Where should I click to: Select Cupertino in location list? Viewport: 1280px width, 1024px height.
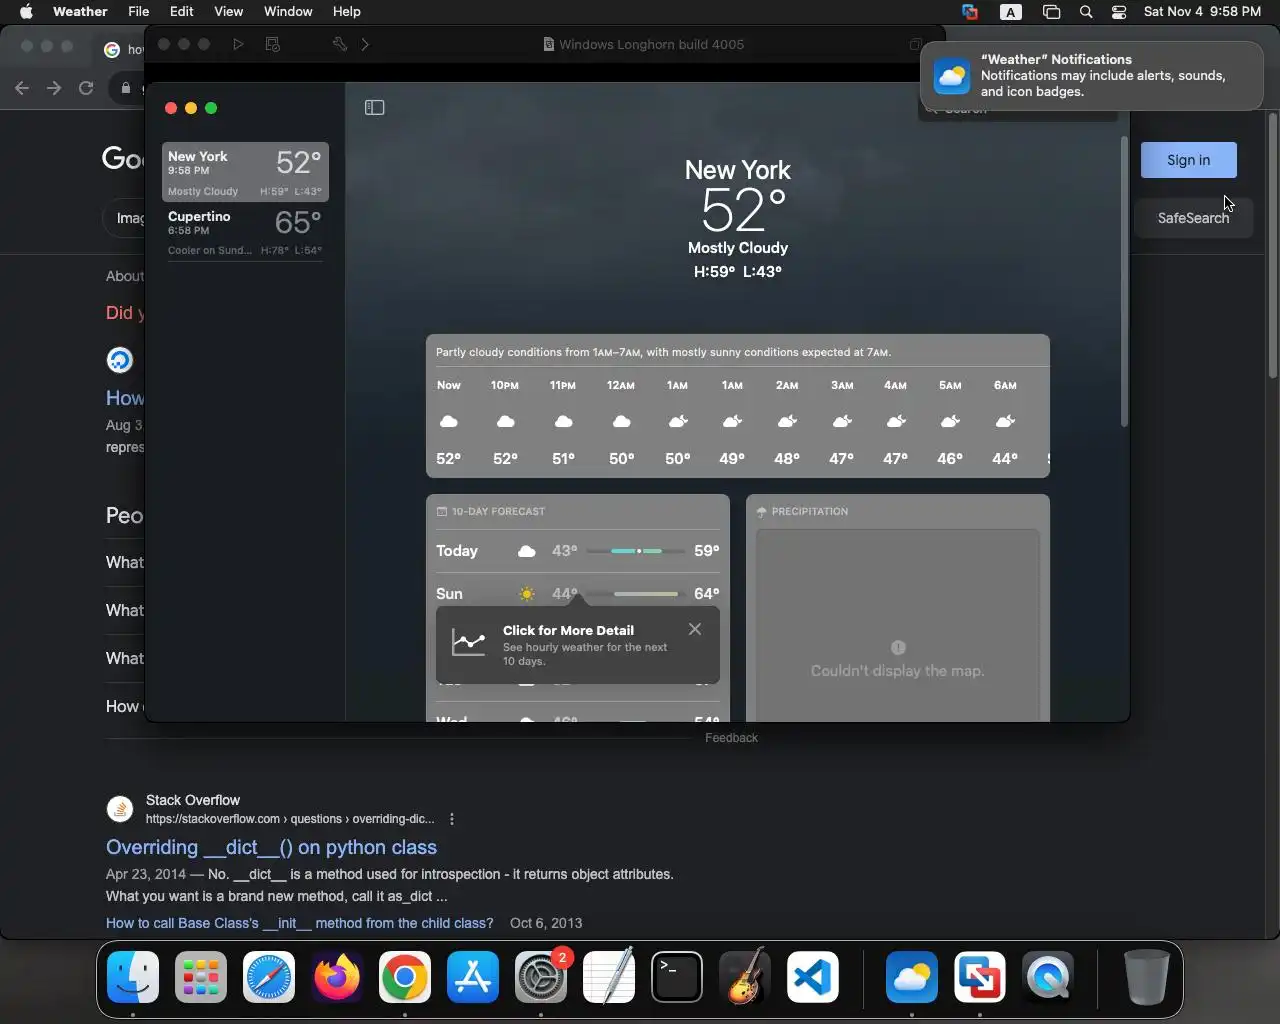(x=245, y=232)
